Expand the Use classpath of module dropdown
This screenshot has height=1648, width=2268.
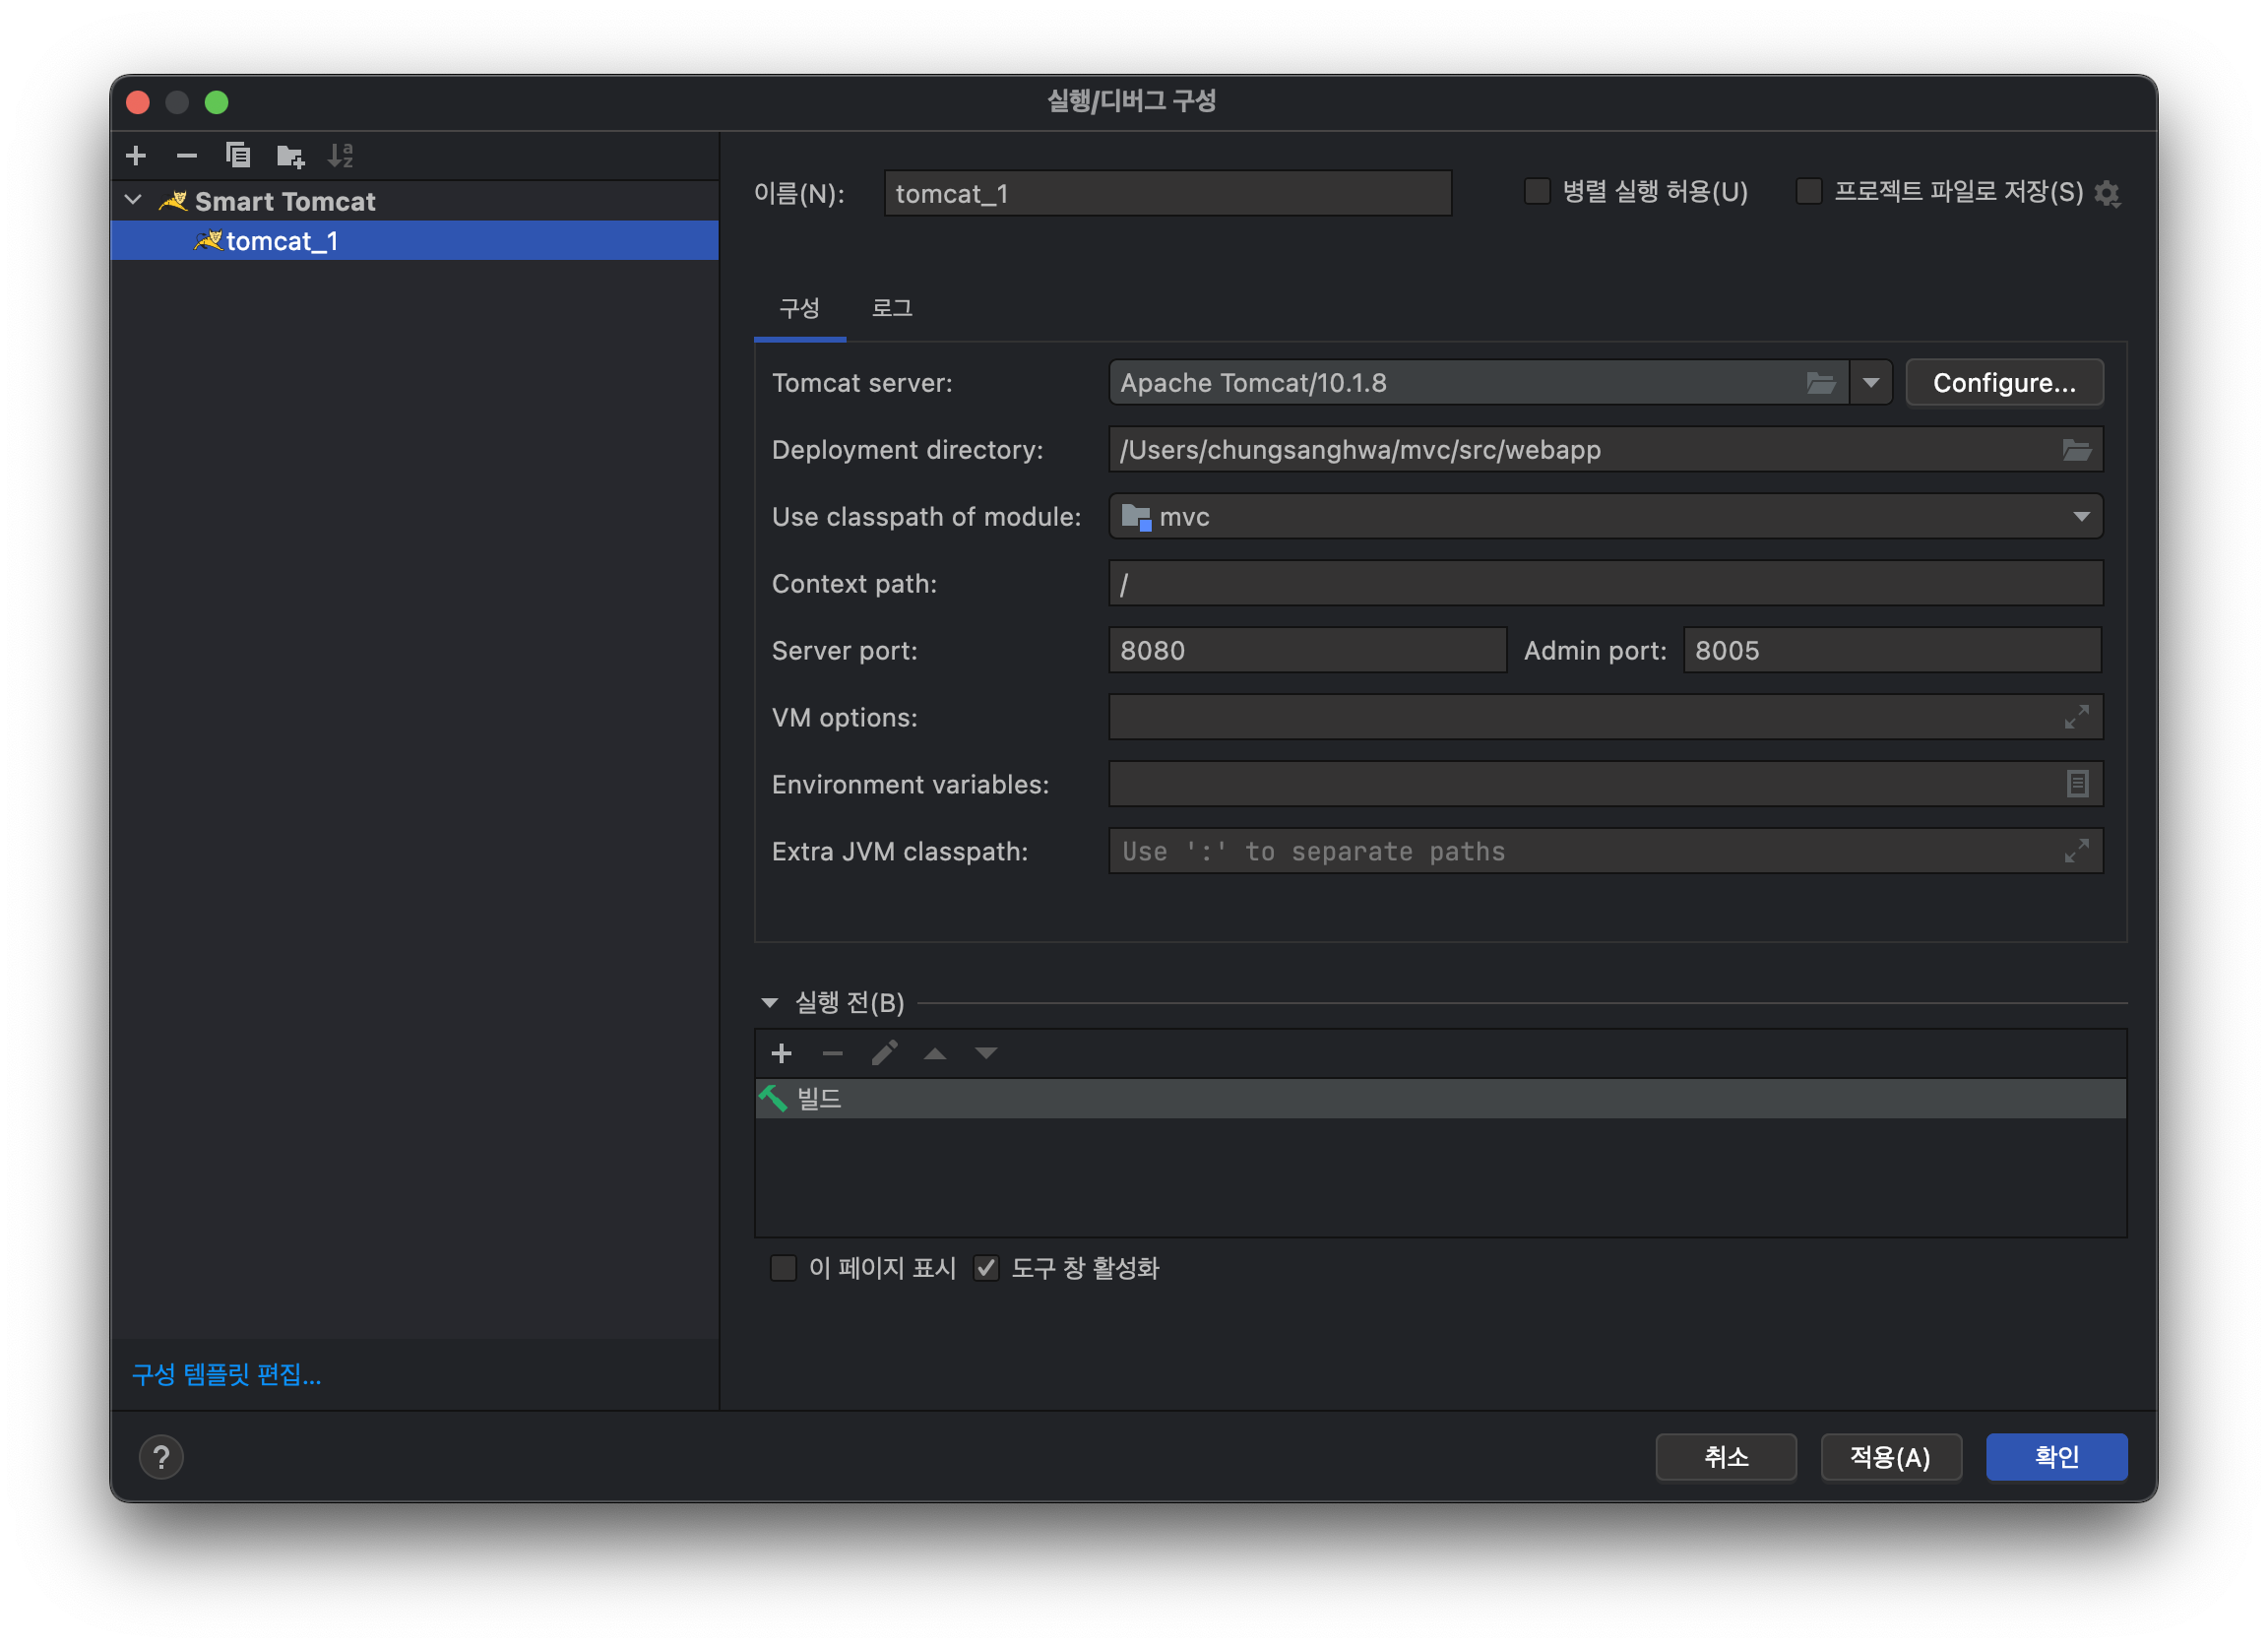coord(2083,516)
